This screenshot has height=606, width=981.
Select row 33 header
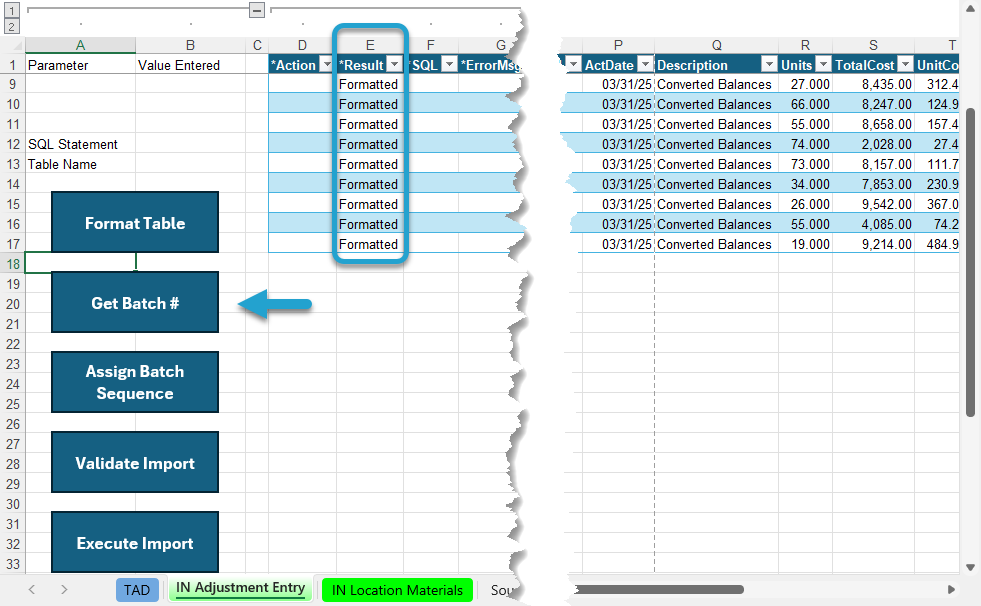[x=13, y=563]
